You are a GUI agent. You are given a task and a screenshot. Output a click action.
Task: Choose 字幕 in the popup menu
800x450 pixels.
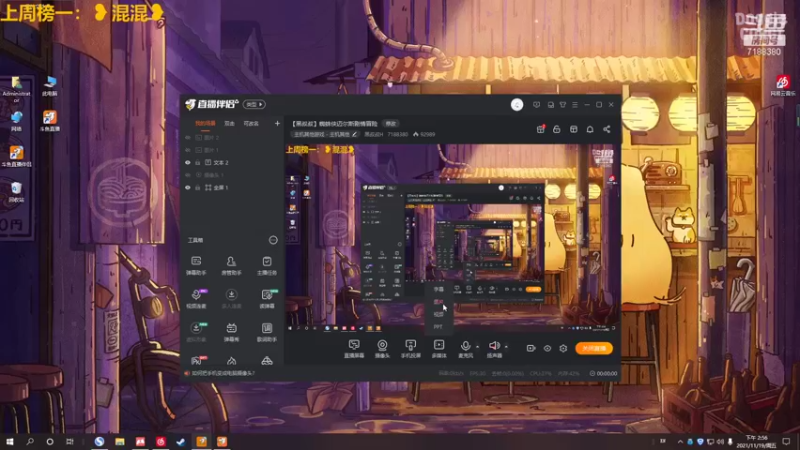(438, 289)
